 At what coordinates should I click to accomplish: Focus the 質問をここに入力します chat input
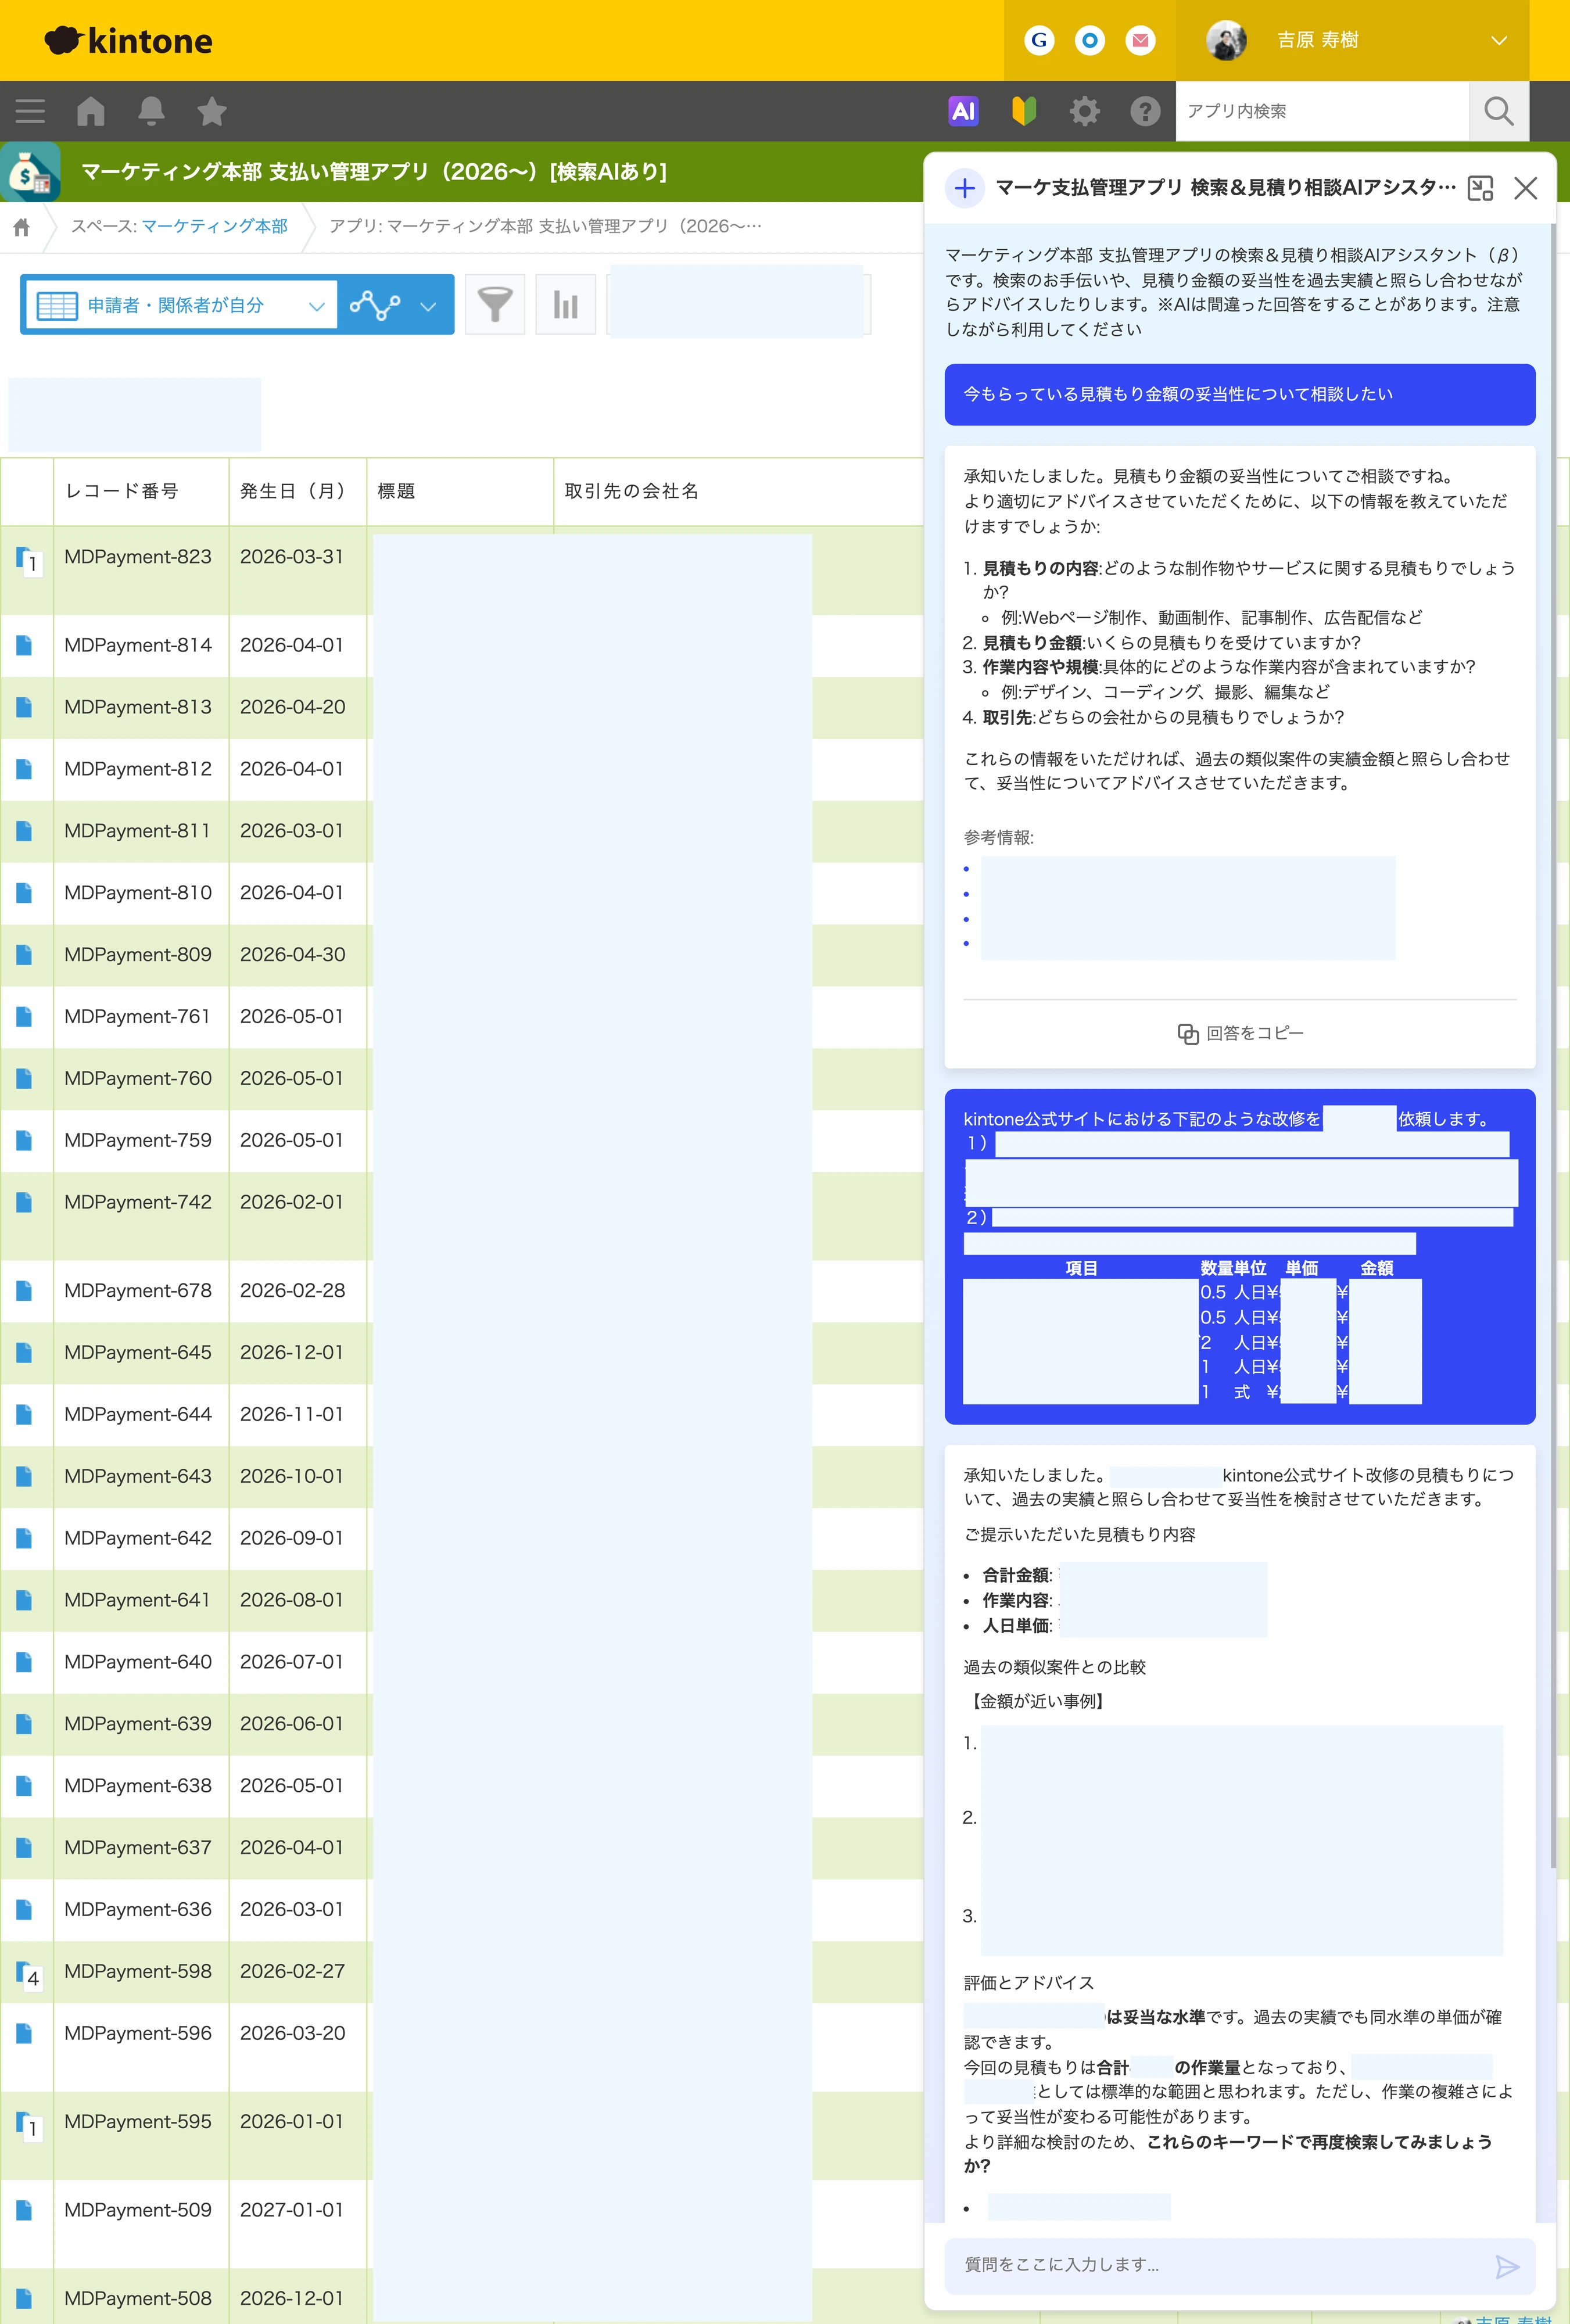click(1220, 2265)
